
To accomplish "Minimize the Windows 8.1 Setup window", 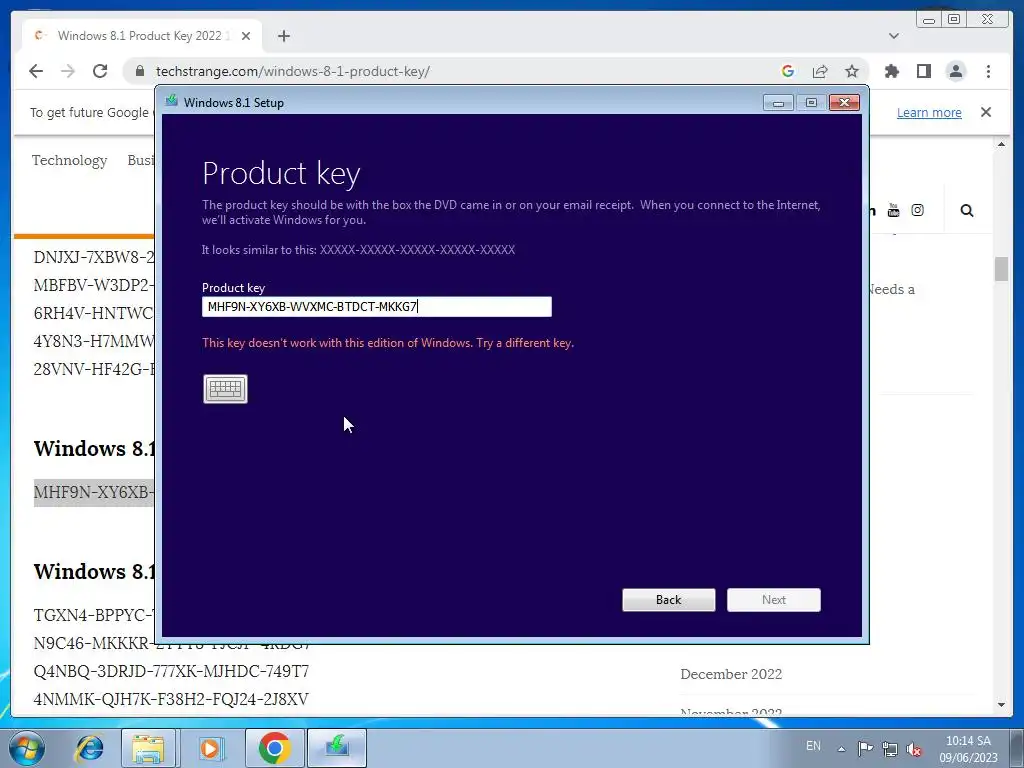I will point(778,103).
